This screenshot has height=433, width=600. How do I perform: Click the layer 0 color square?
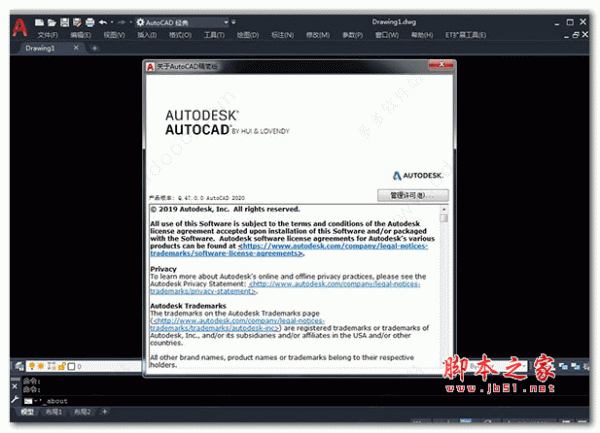(71, 366)
